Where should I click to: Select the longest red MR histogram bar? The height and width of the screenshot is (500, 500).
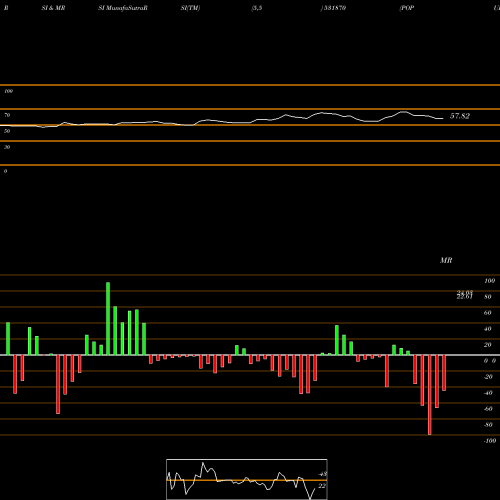(430, 395)
